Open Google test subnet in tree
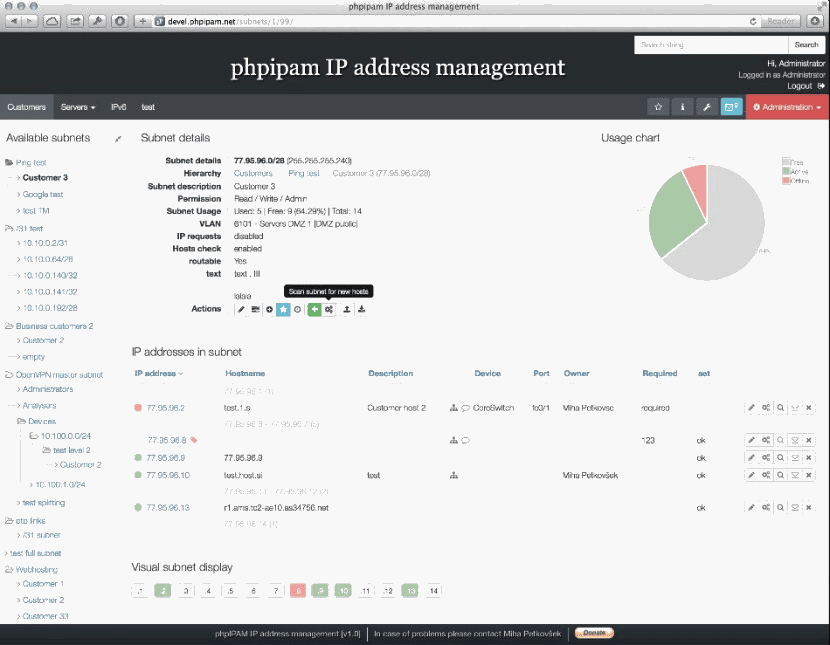This screenshot has height=645, width=830. point(43,194)
